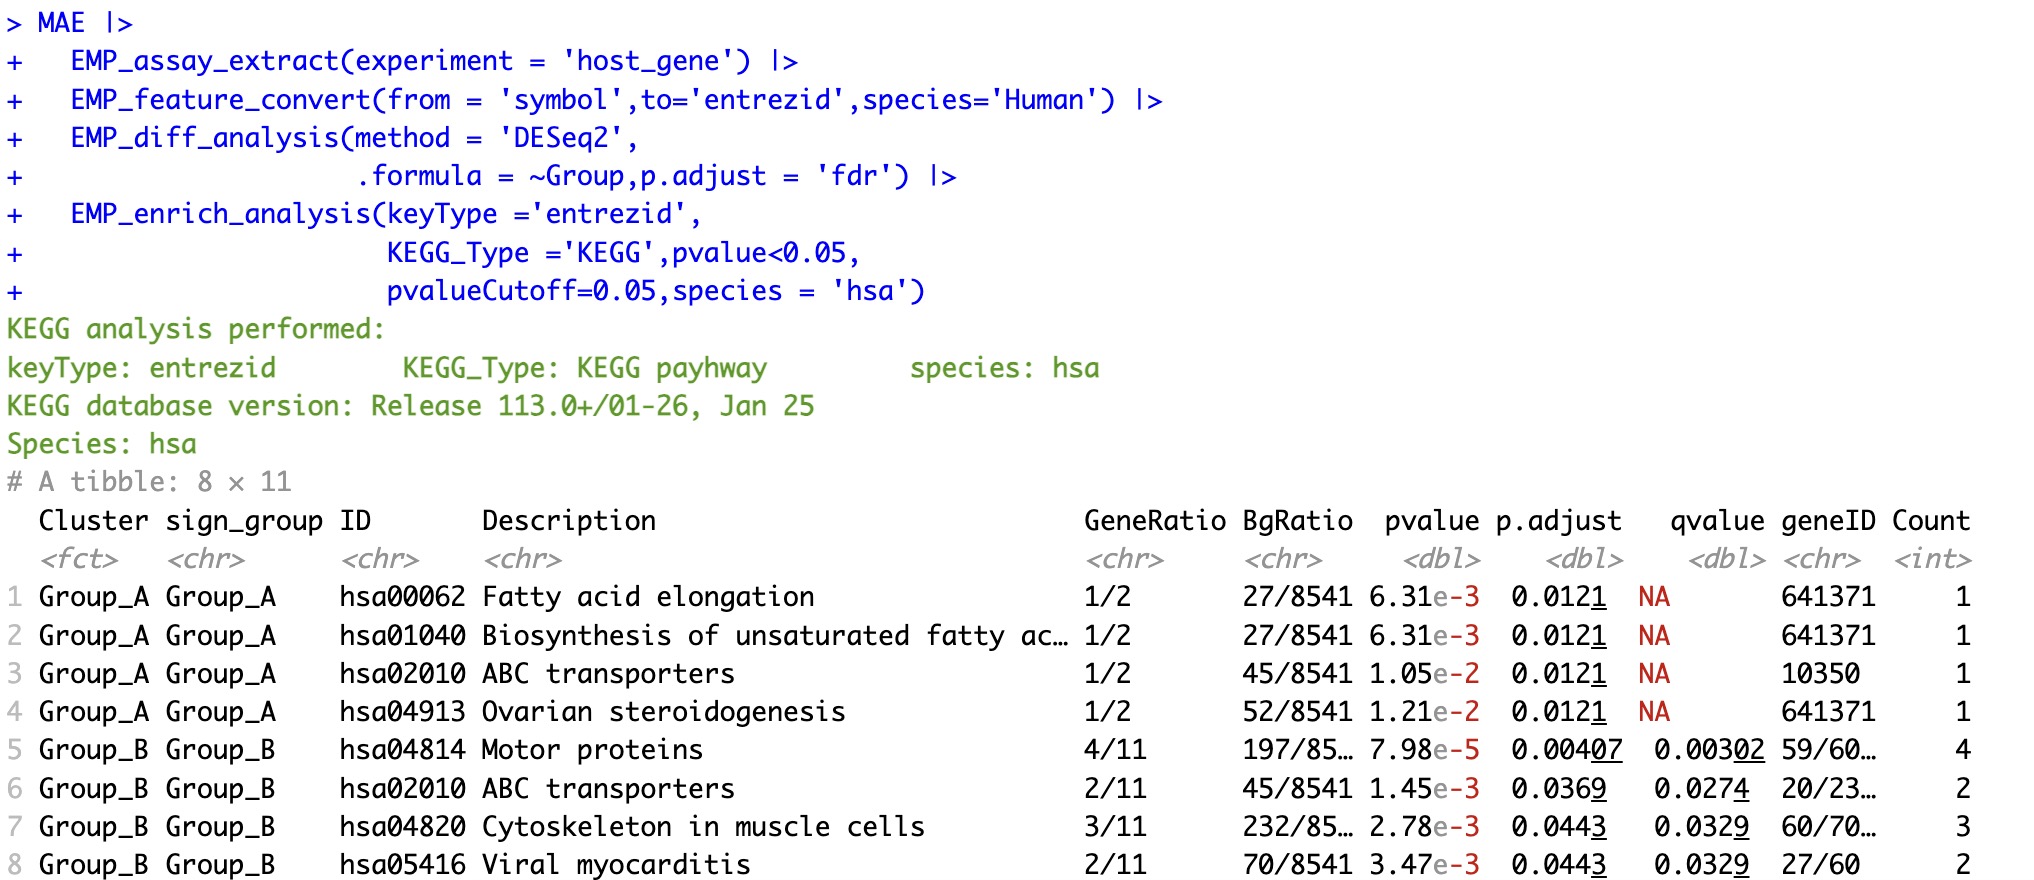Screen dimensions: 2034x880
Task: Select the Fatty acid elongation entry
Action: coord(648,597)
